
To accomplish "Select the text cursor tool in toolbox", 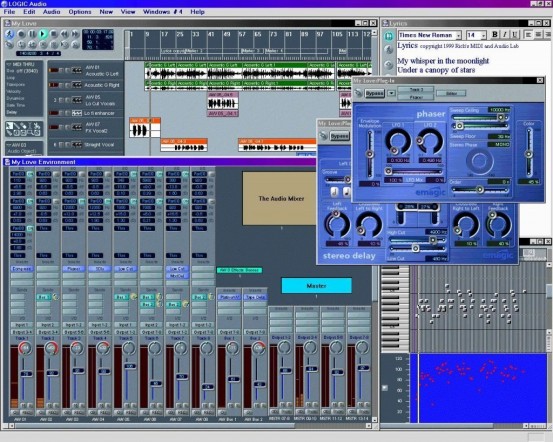I will point(30,126).
